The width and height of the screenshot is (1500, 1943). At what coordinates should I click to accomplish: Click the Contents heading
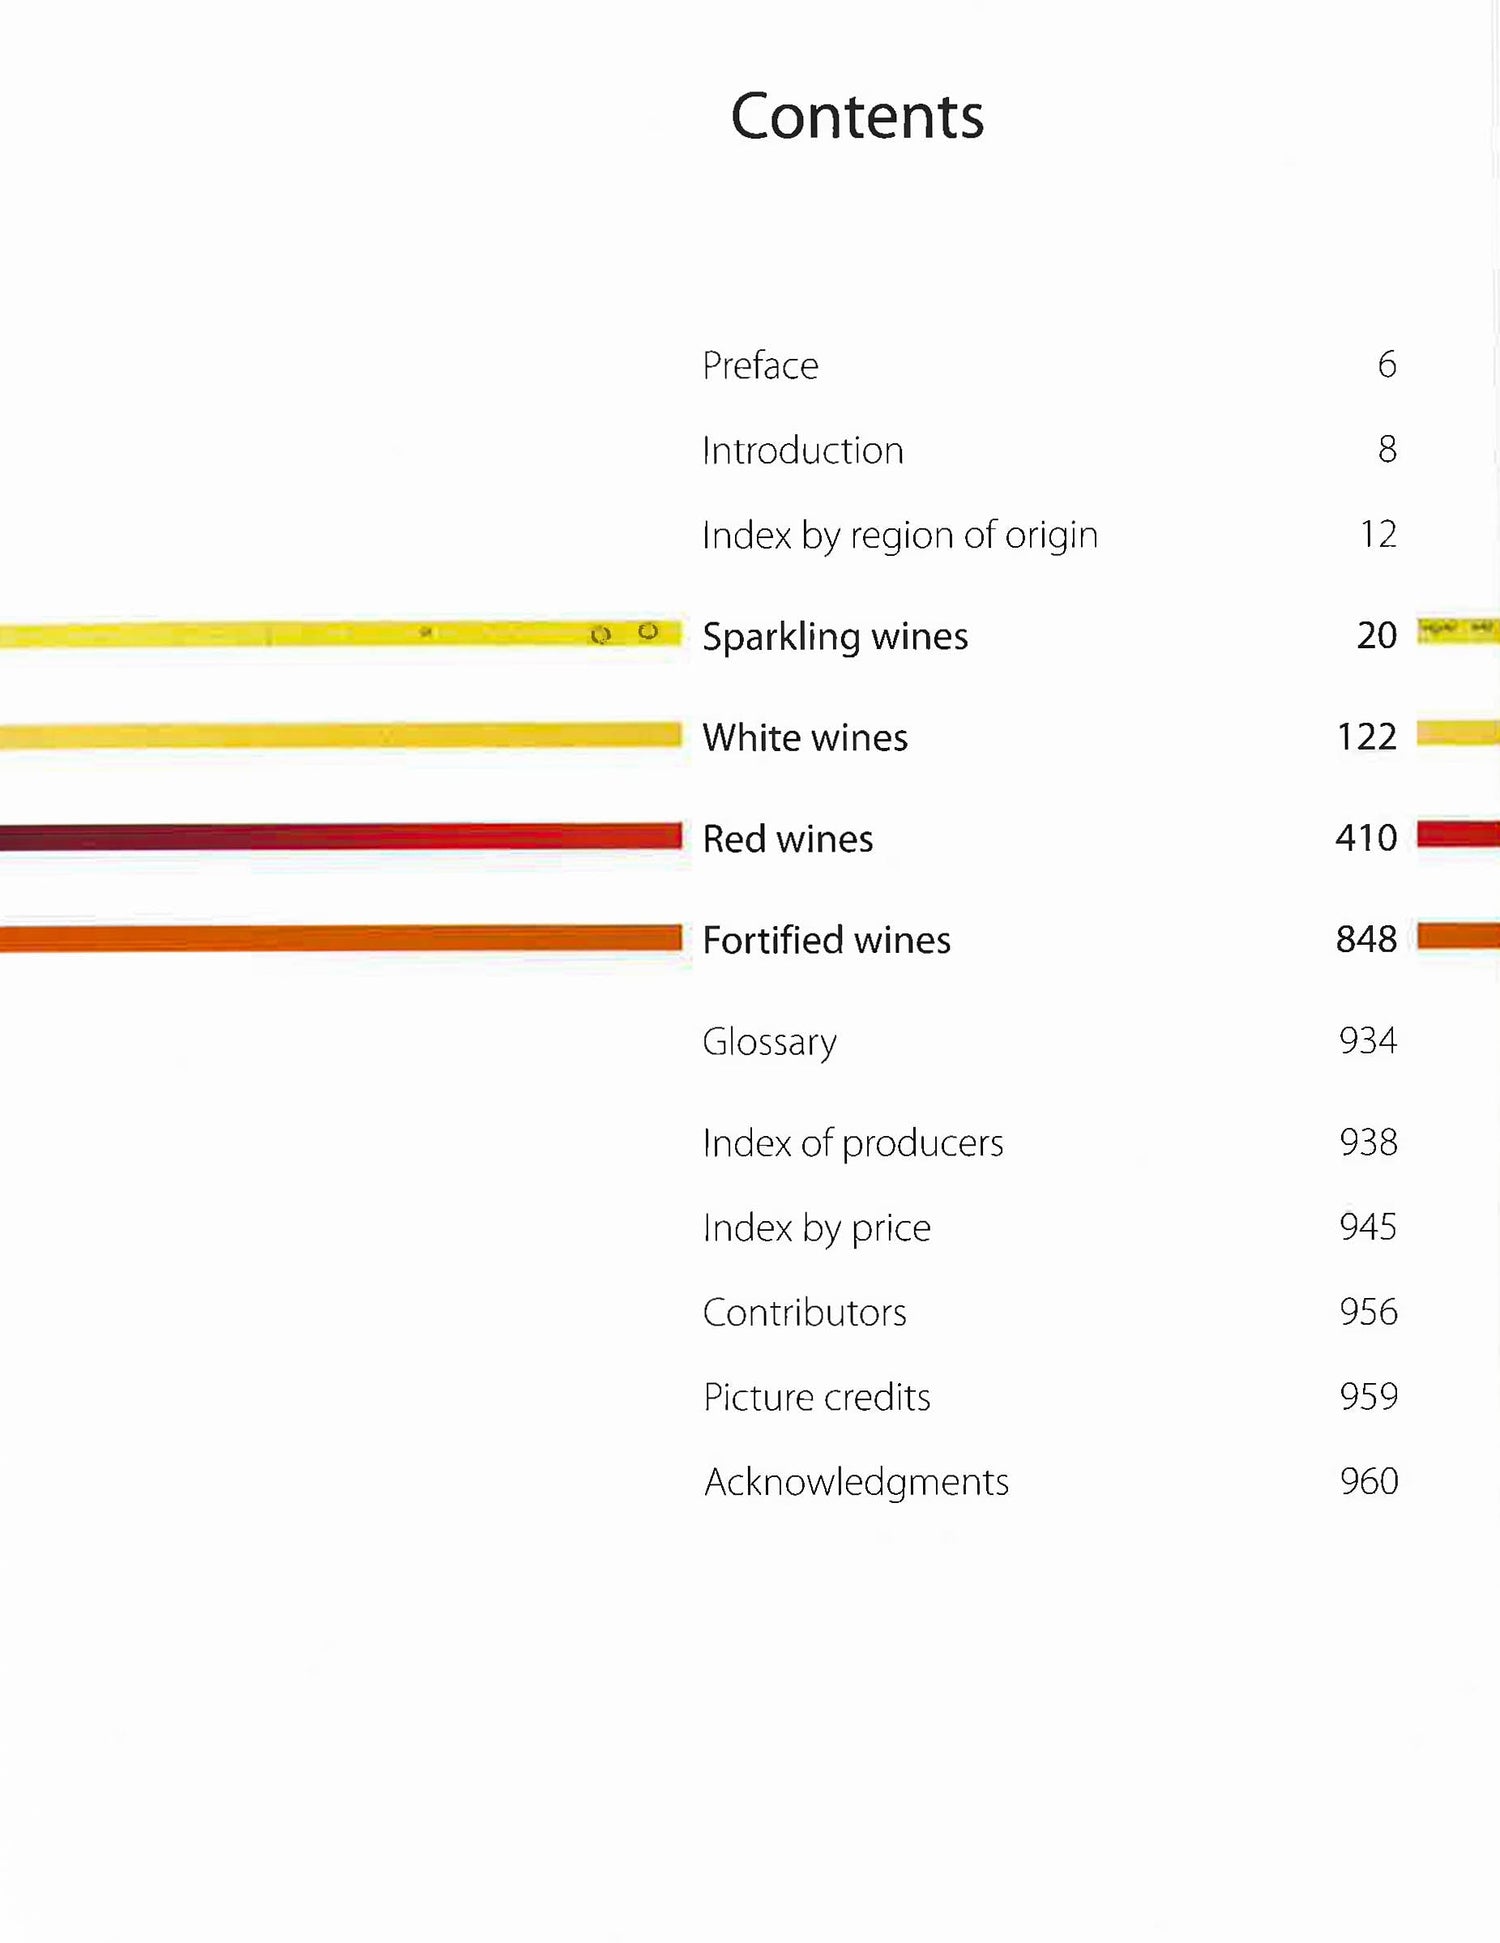pos(857,116)
